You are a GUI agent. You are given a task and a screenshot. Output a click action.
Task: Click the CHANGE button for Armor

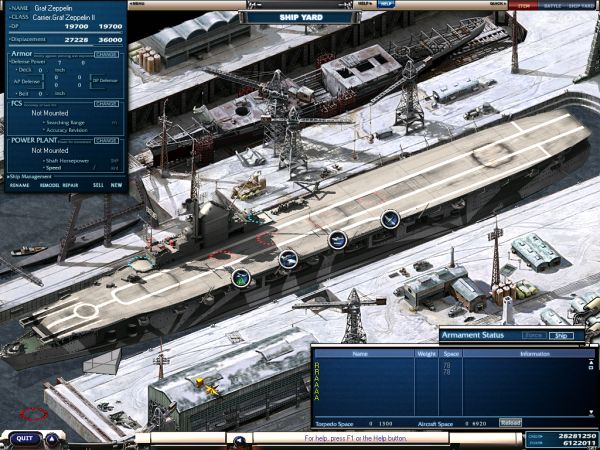[106, 54]
